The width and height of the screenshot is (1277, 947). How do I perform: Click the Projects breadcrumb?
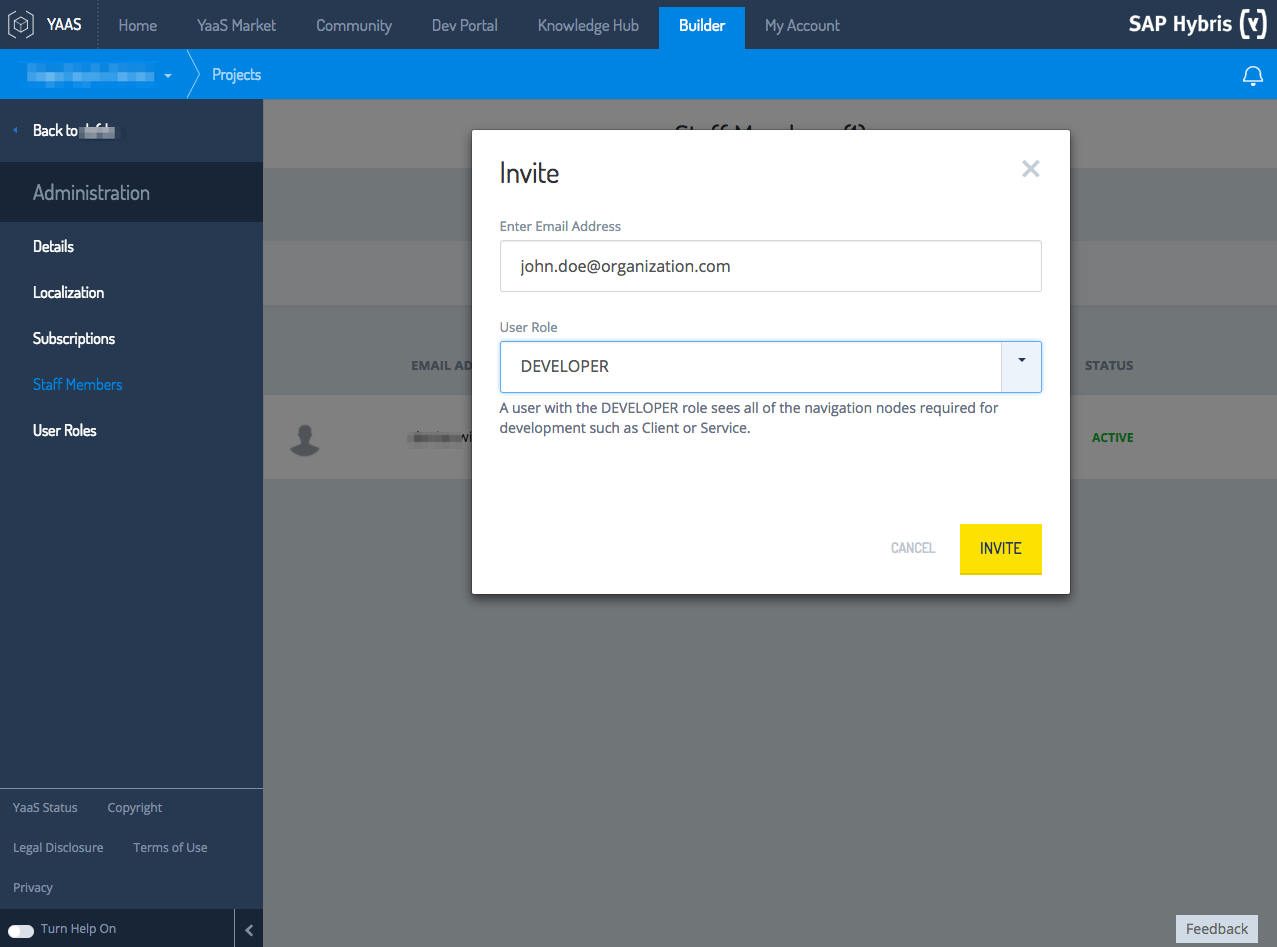(x=237, y=75)
